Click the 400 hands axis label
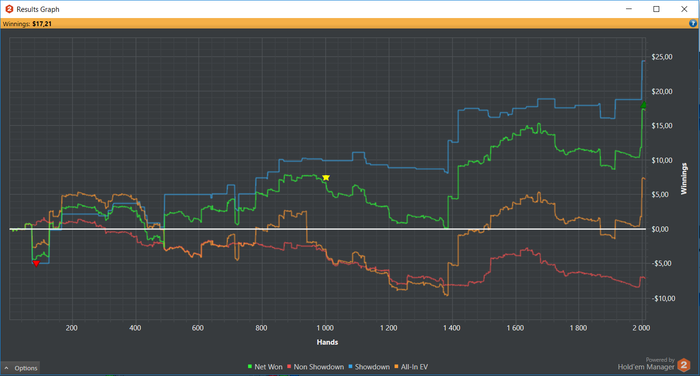Viewport: 700px width, 376px height. pyautogui.click(x=135, y=328)
